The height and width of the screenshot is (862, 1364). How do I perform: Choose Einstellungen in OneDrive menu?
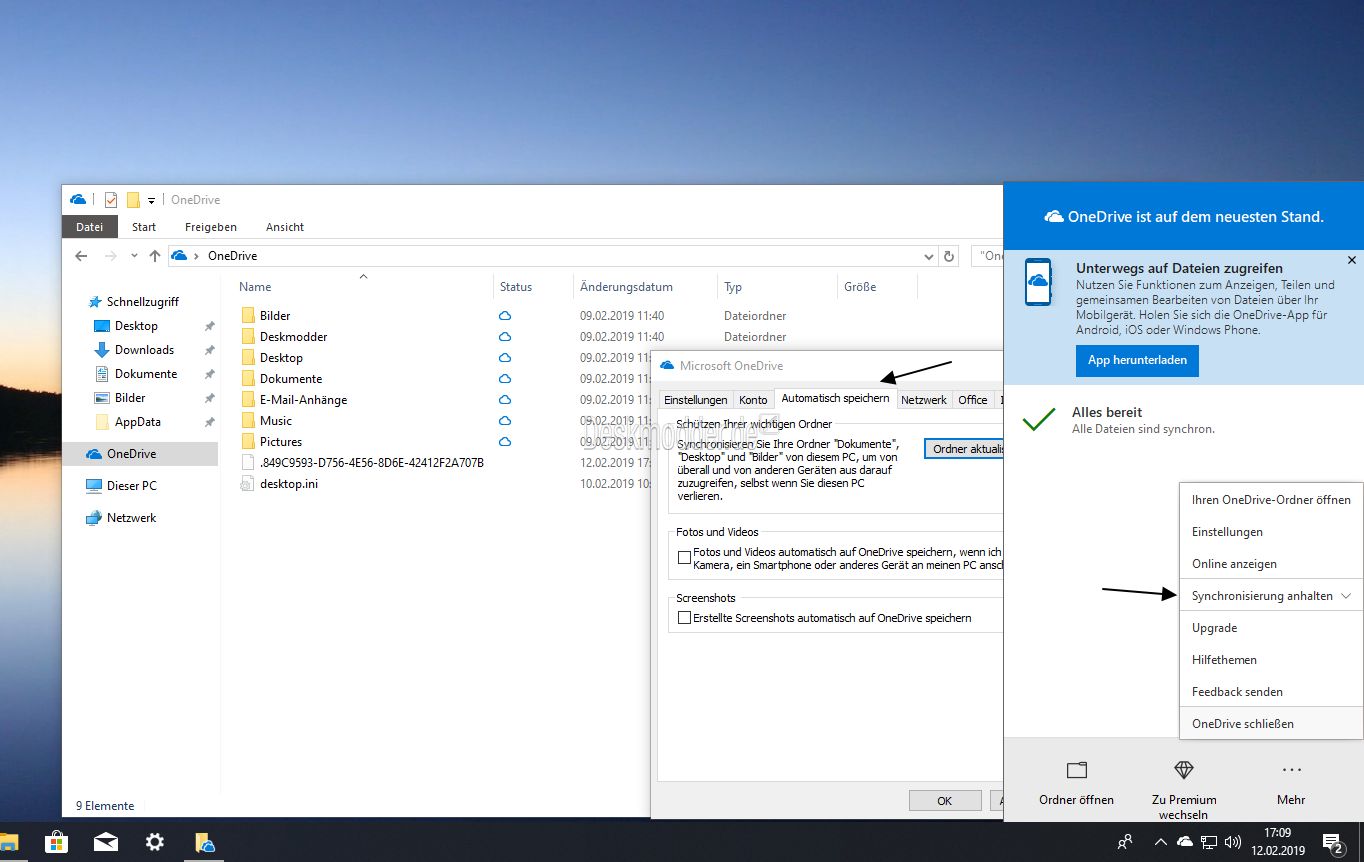click(1271, 532)
